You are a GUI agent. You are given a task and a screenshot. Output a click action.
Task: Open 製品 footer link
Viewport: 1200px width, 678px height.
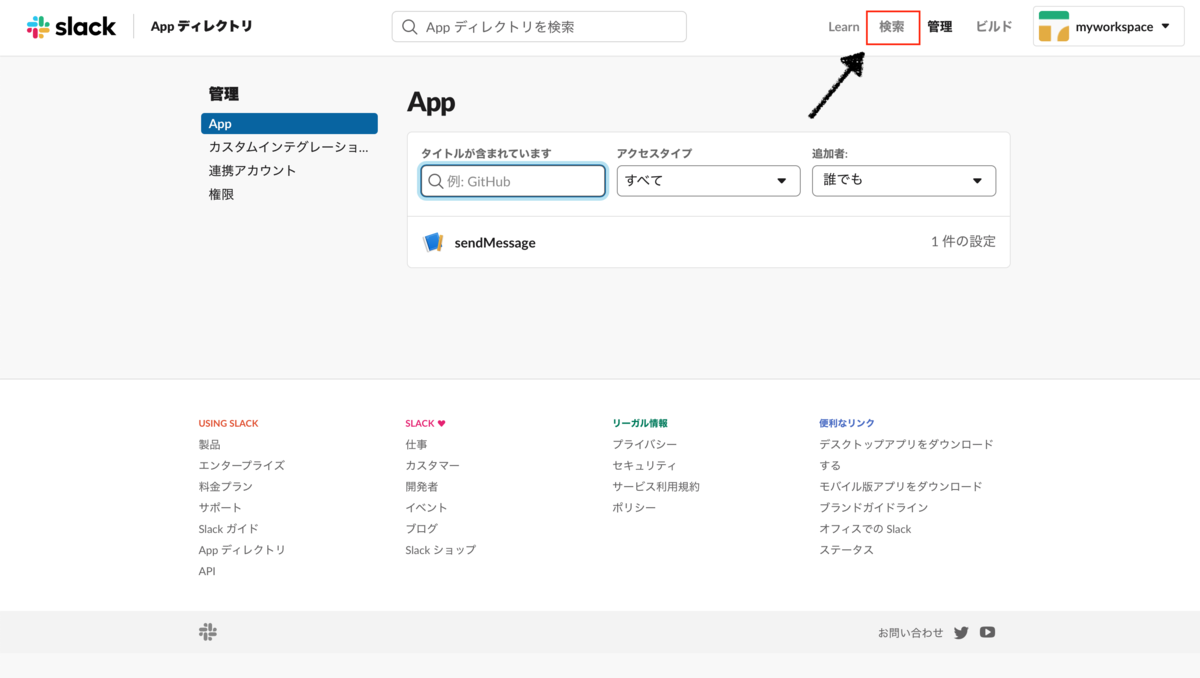coord(209,444)
